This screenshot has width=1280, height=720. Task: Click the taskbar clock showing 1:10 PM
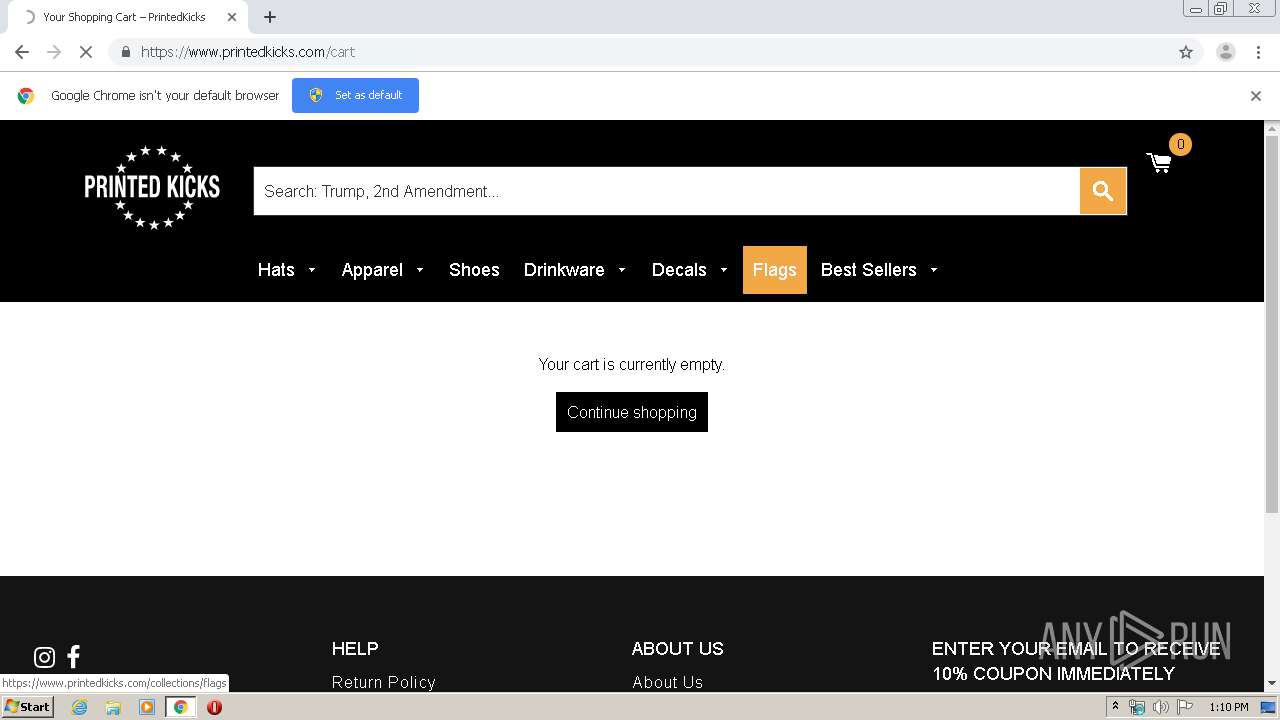tap(1228, 707)
